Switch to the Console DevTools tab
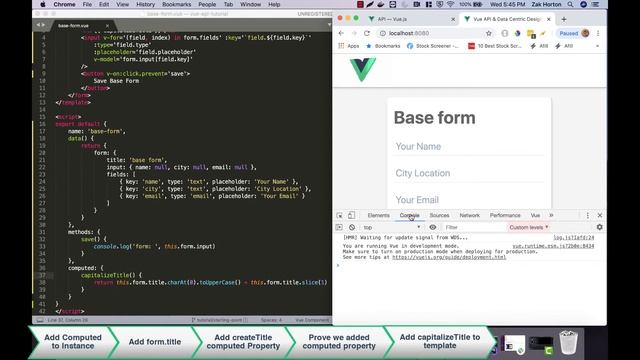The image size is (640, 360). [409, 215]
